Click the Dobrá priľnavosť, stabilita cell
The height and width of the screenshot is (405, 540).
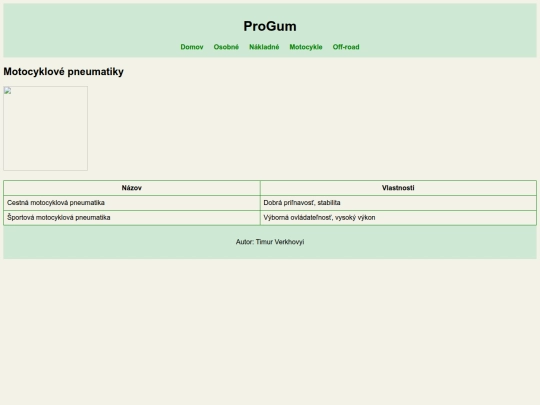[x=398, y=203]
